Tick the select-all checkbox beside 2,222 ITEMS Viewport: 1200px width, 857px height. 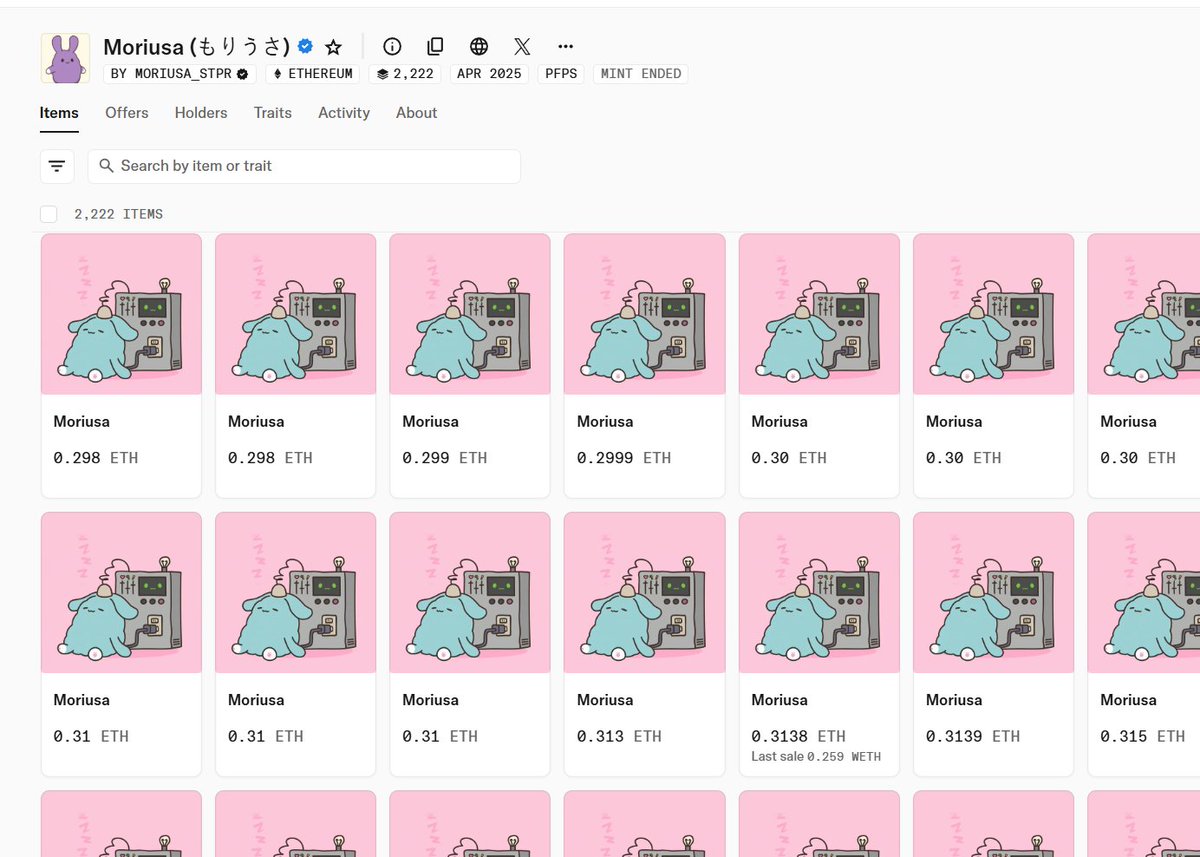49,214
